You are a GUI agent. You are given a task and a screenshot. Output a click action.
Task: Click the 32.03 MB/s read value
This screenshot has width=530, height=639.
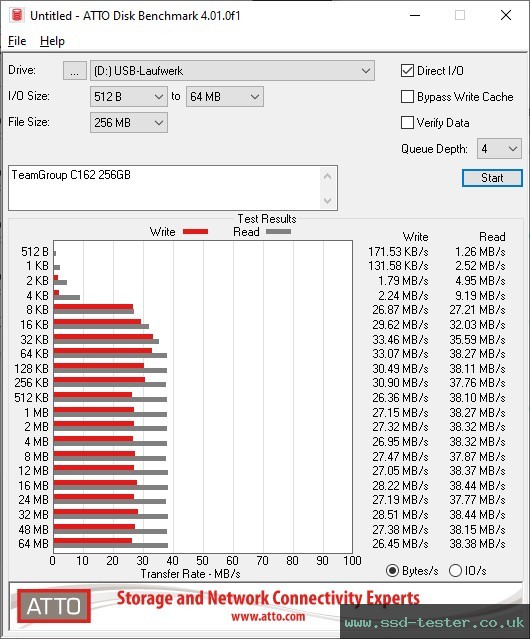pyautogui.click(x=477, y=325)
